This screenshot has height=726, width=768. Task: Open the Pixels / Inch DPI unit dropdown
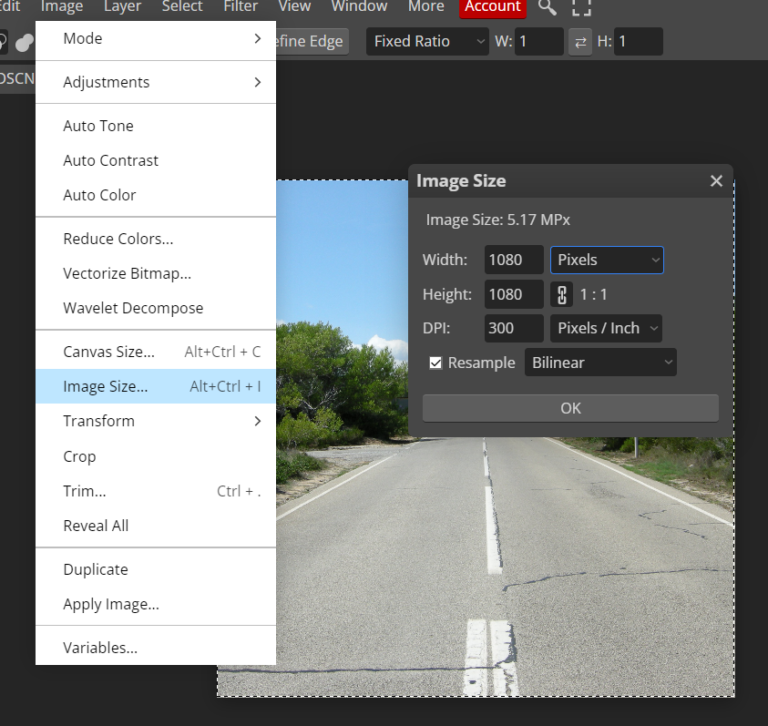click(606, 328)
